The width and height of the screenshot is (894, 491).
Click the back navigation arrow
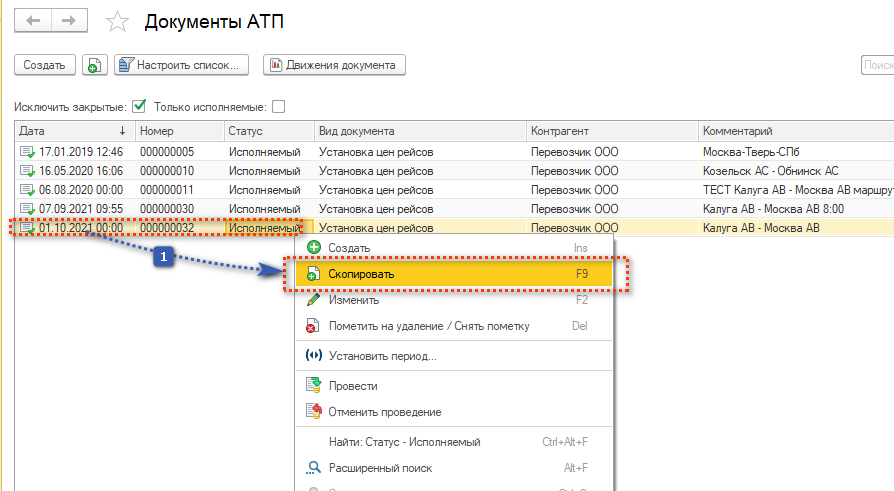tap(32, 20)
